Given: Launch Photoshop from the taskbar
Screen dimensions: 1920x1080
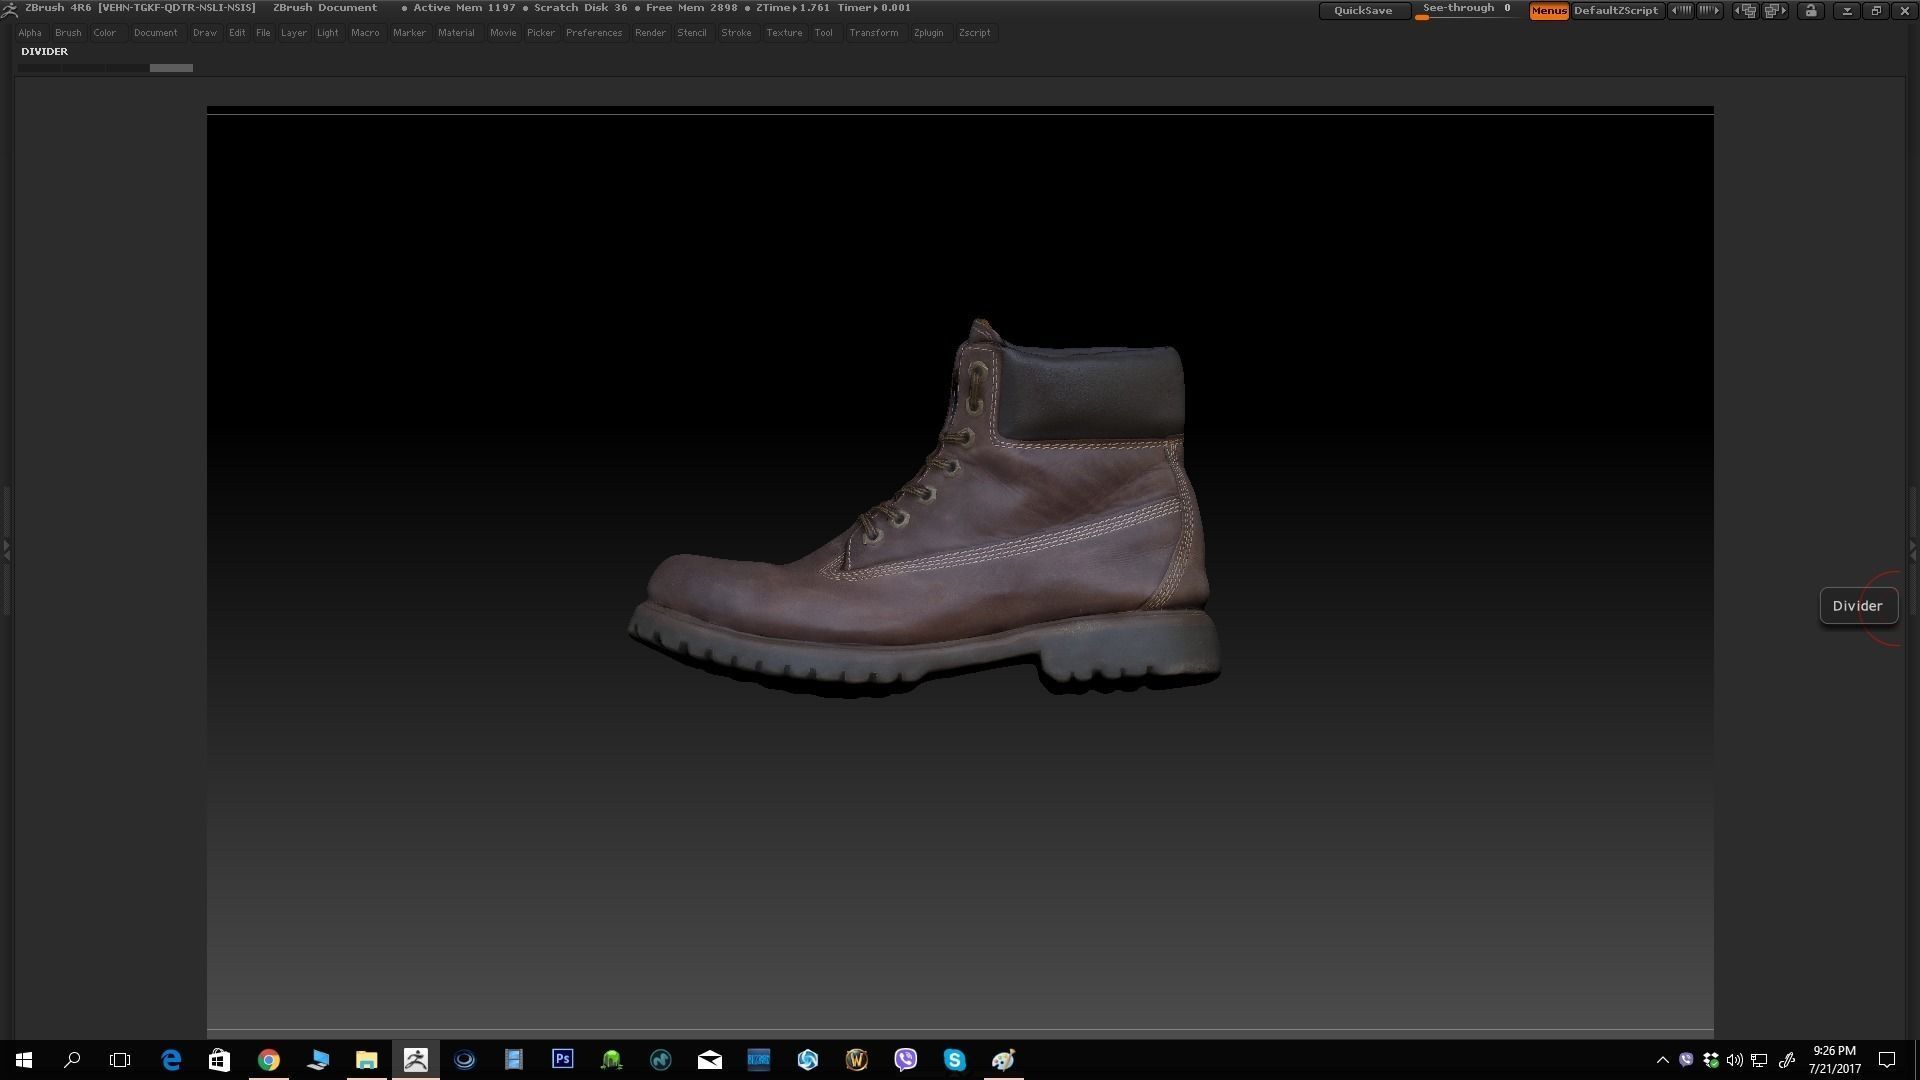Looking at the screenshot, I should coord(562,1059).
